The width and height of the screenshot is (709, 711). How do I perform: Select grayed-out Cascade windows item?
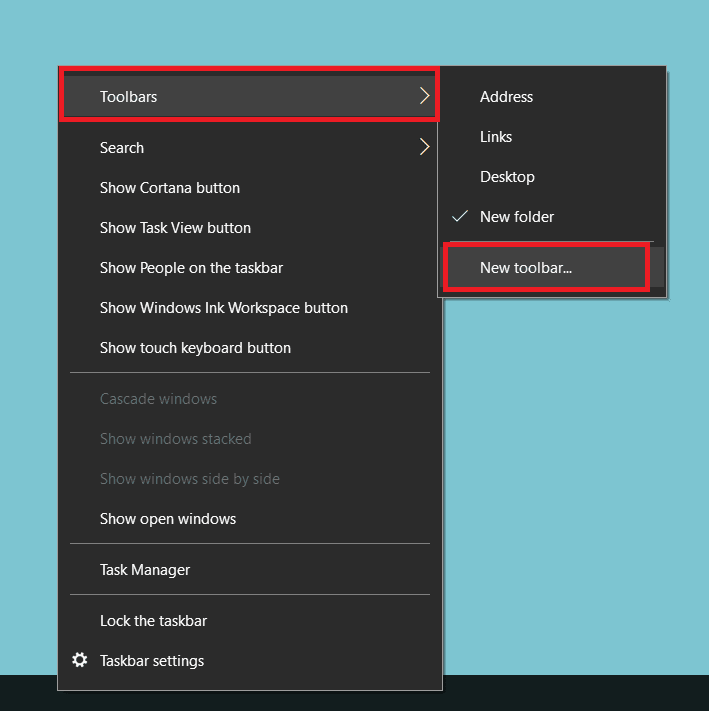pos(248,399)
